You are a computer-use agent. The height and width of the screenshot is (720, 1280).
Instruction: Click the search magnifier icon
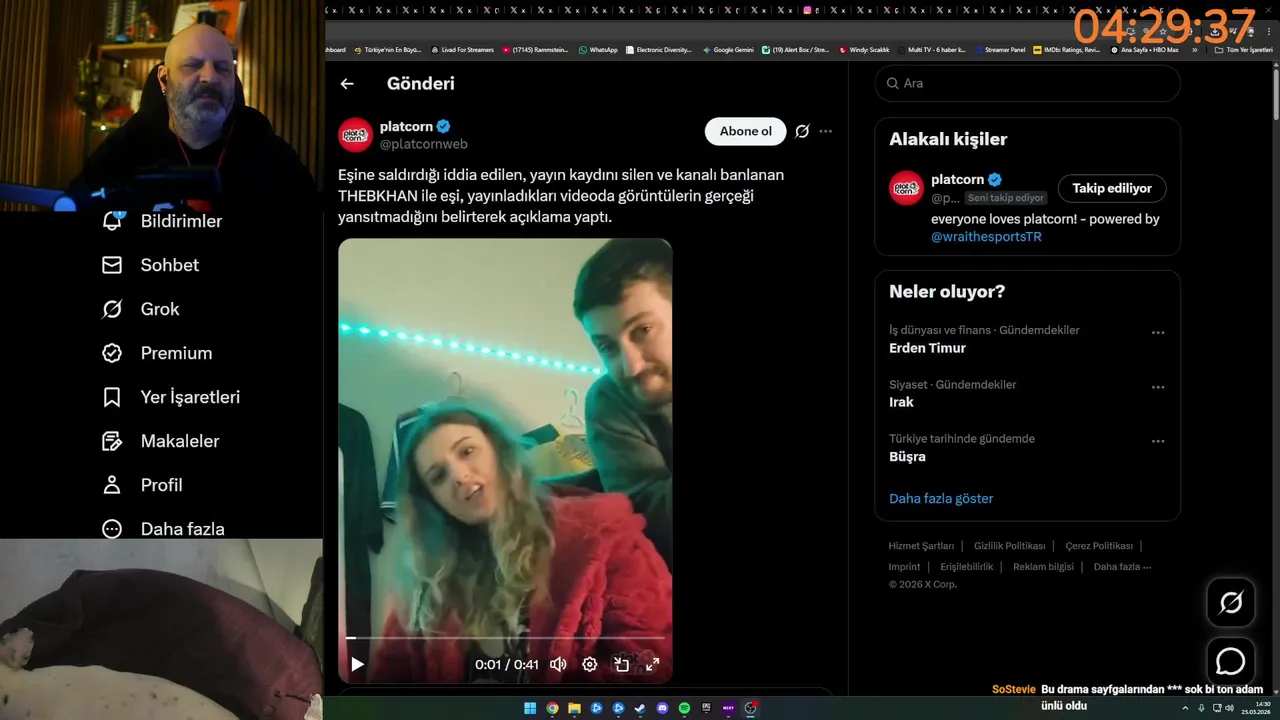(x=890, y=84)
